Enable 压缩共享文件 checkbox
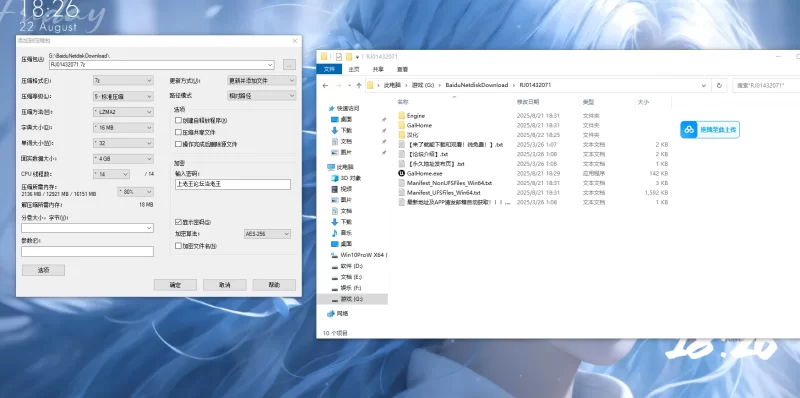The width and height of the screenshot is (800, 398). click(178, 132)
